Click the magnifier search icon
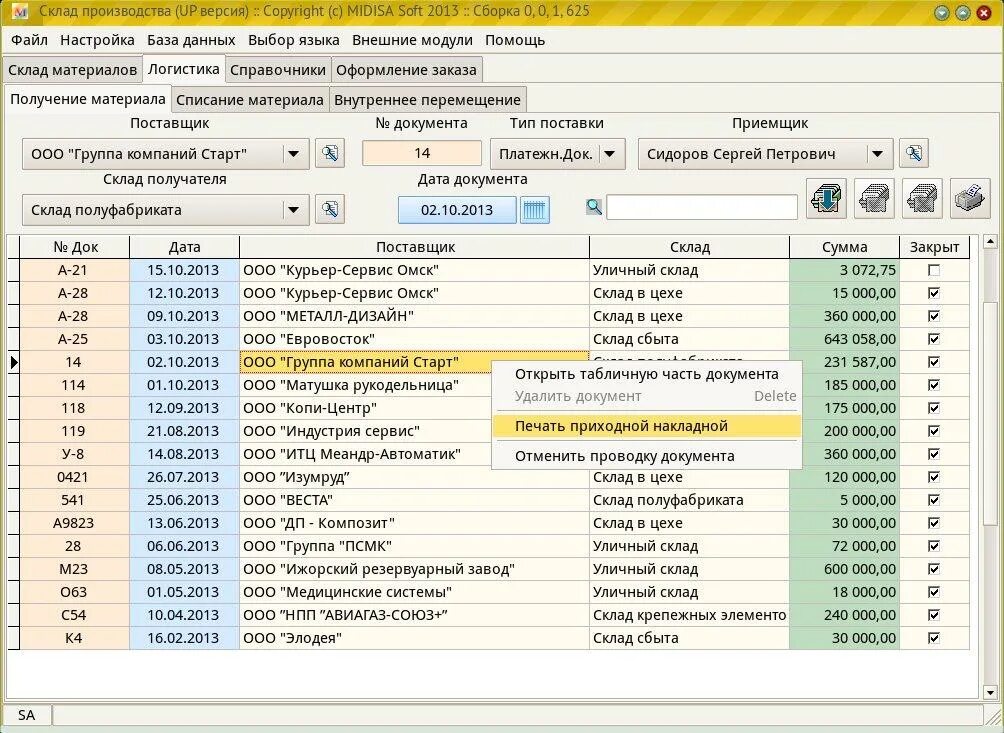1004x733 pixels. tap(594, 207)
